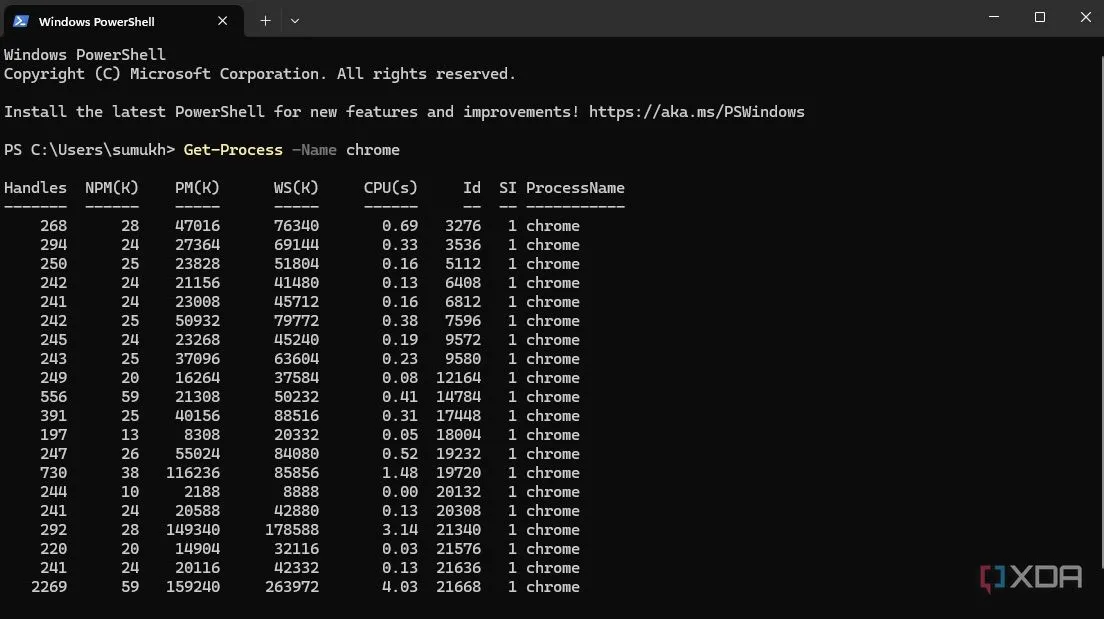Click process Id 6408
Screen dimensions: 1104x619
pos(463,283)
